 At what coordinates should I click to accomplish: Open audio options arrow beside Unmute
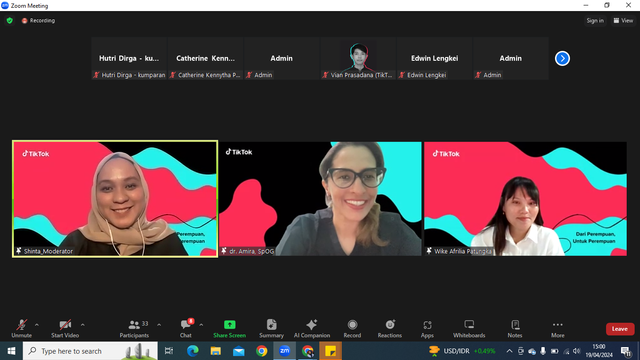37,325
